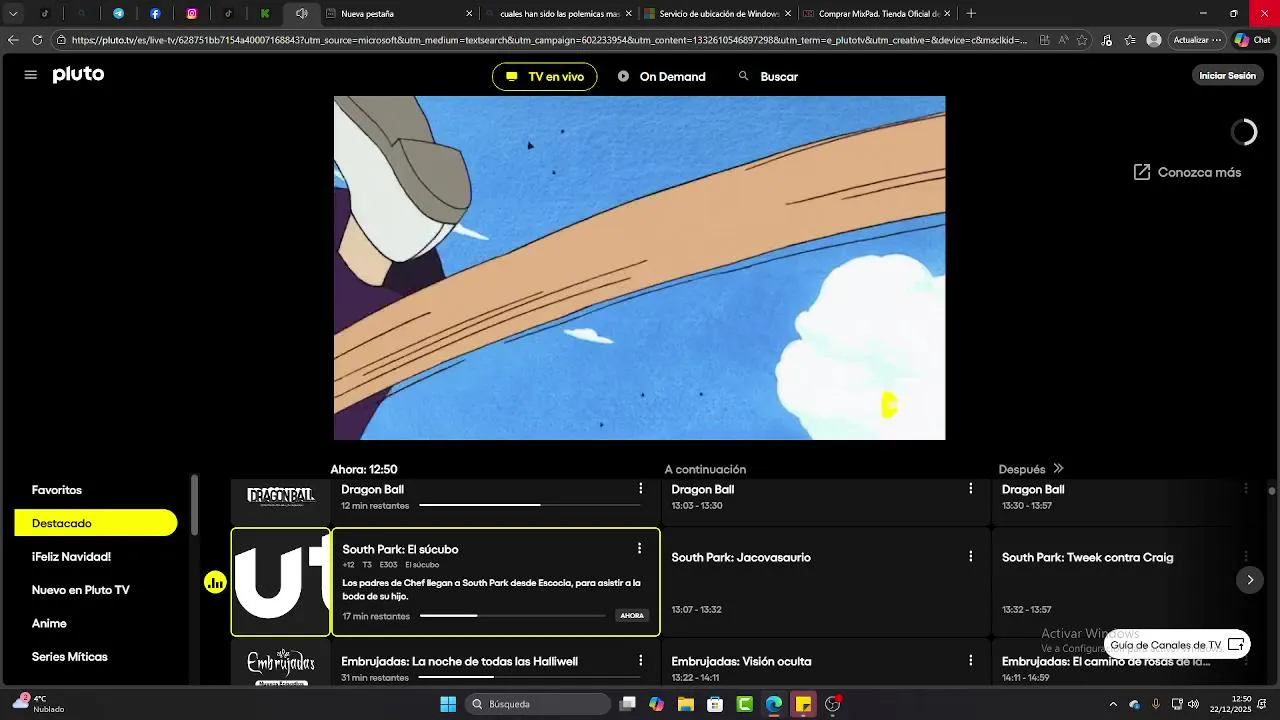
Task: Click the South Park: El súcubo progress bar
Action: click(513, 616)
